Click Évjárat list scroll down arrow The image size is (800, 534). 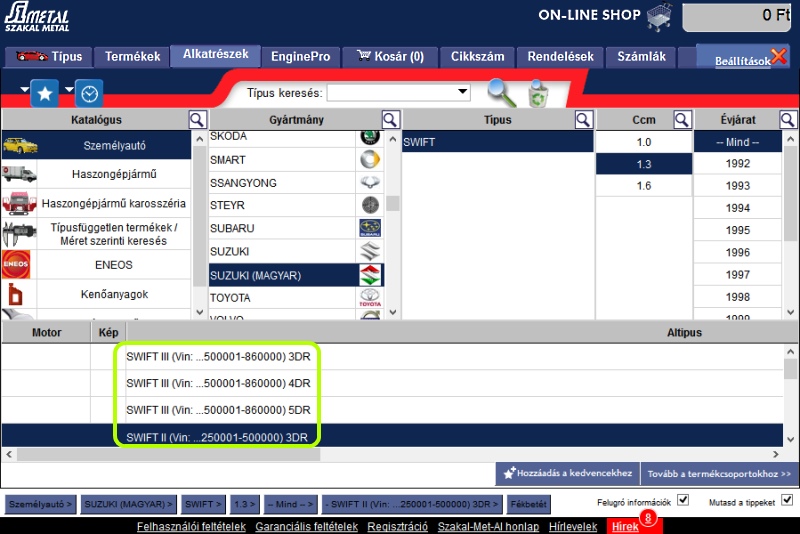790,312
